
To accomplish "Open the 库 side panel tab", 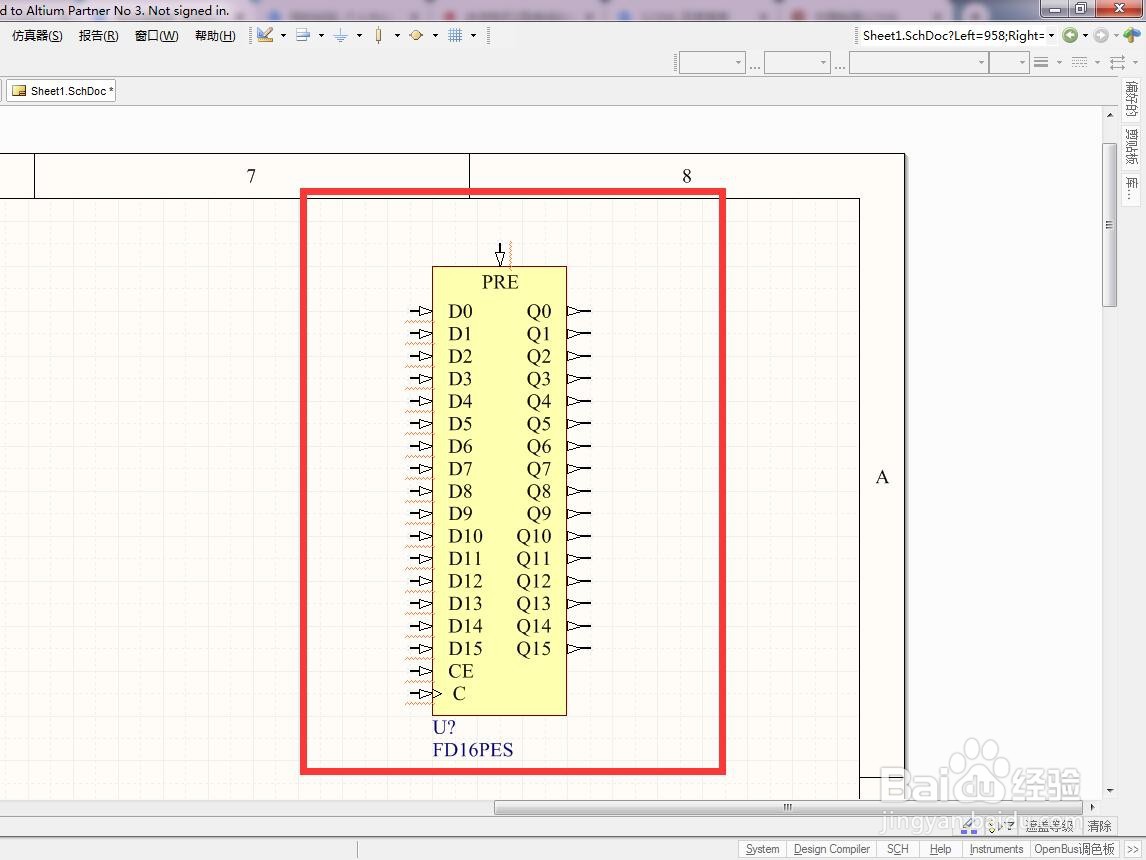I will tap(1131, 188).
